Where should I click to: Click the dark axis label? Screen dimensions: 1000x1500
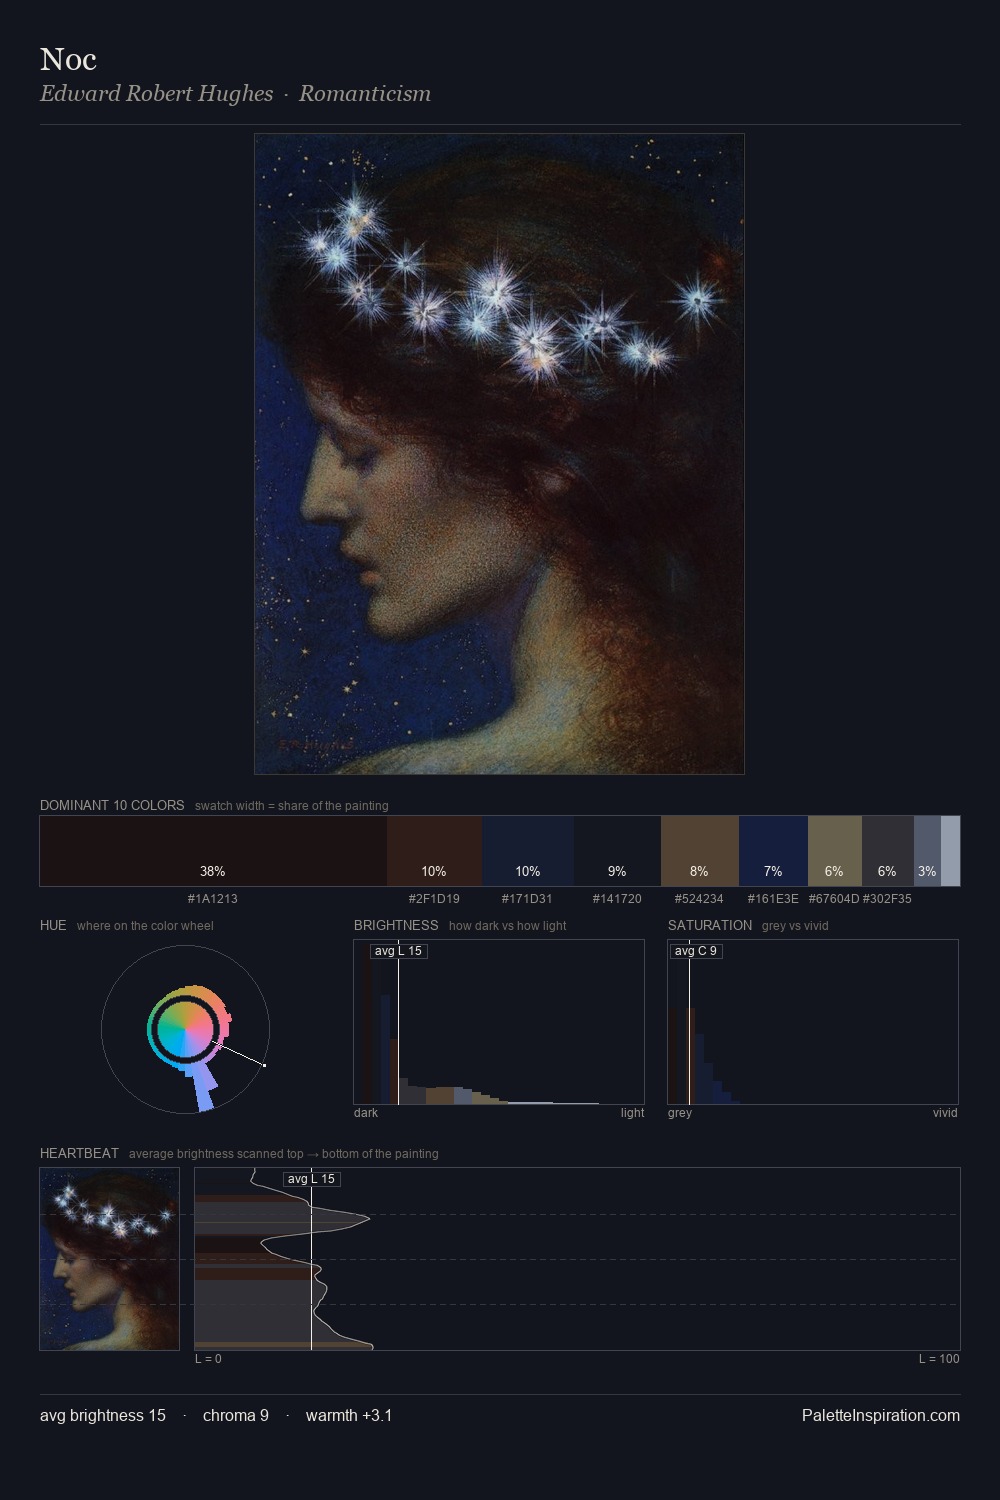tap(366, 1112)
